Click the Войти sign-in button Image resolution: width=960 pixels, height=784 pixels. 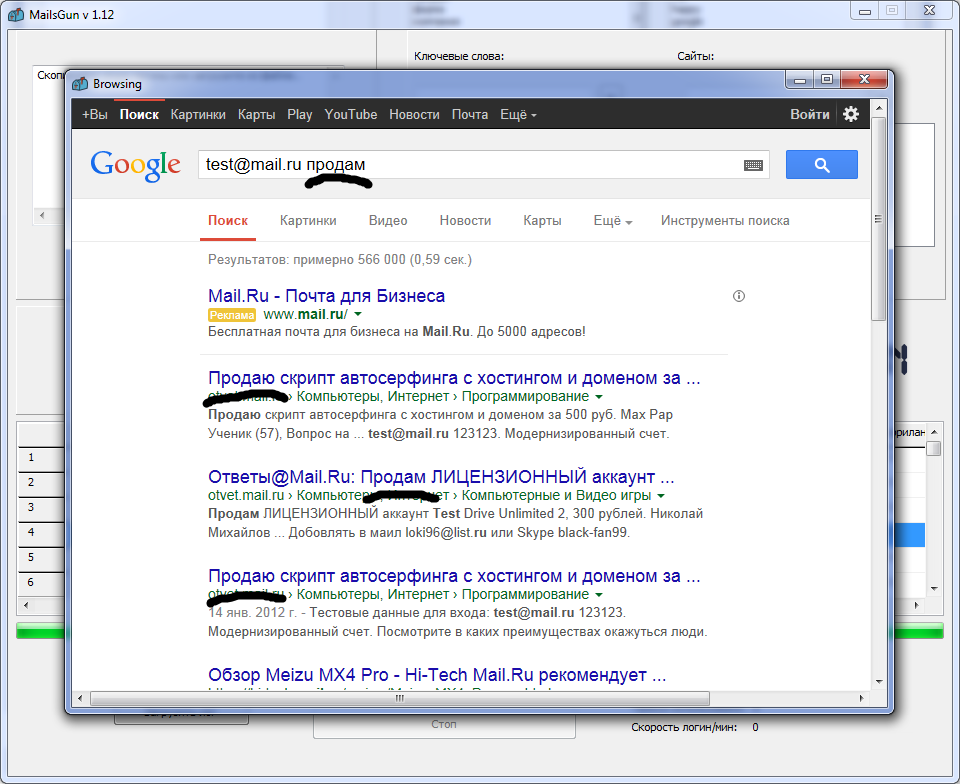coord(810,114)
